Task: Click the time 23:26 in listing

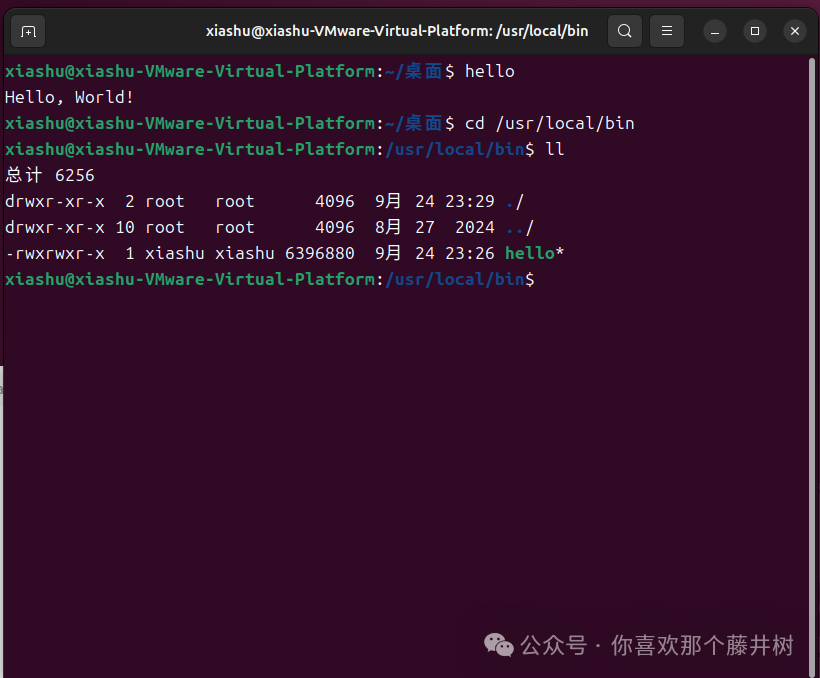Action: (470, 253)
